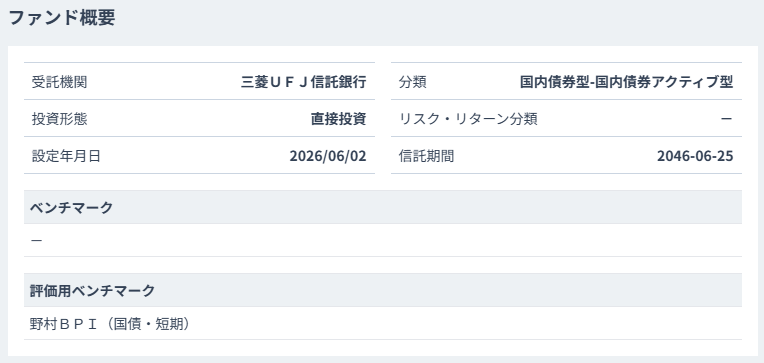Click 国内債券型-国内債券アクティブ型 category value
The width and height of the screenshot is (764, 363).
click(x=627, y=82)
